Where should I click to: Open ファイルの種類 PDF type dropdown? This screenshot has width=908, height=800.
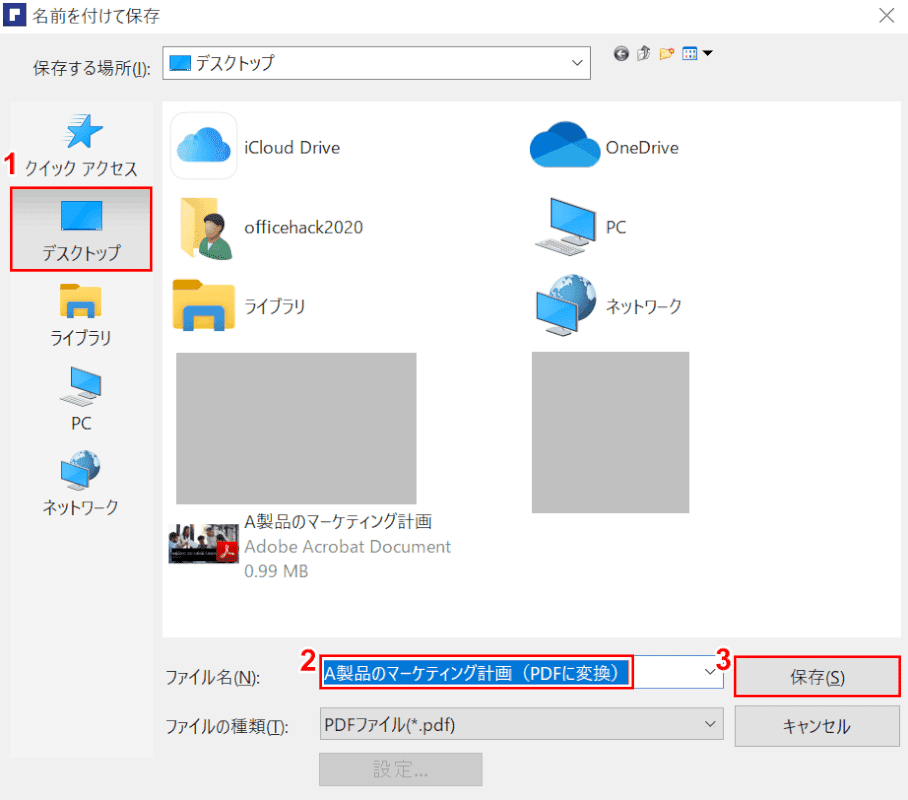[x=521, y=724]
